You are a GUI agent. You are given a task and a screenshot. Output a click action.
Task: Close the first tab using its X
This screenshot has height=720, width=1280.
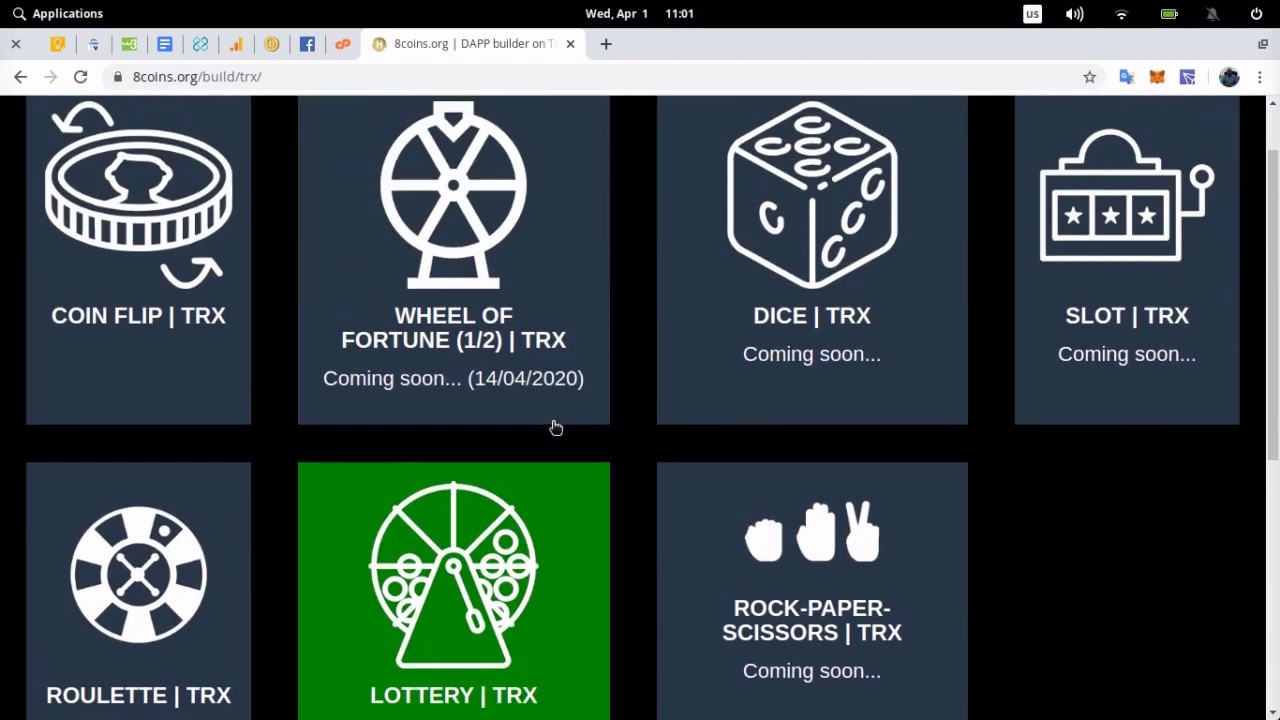[16, 44]
